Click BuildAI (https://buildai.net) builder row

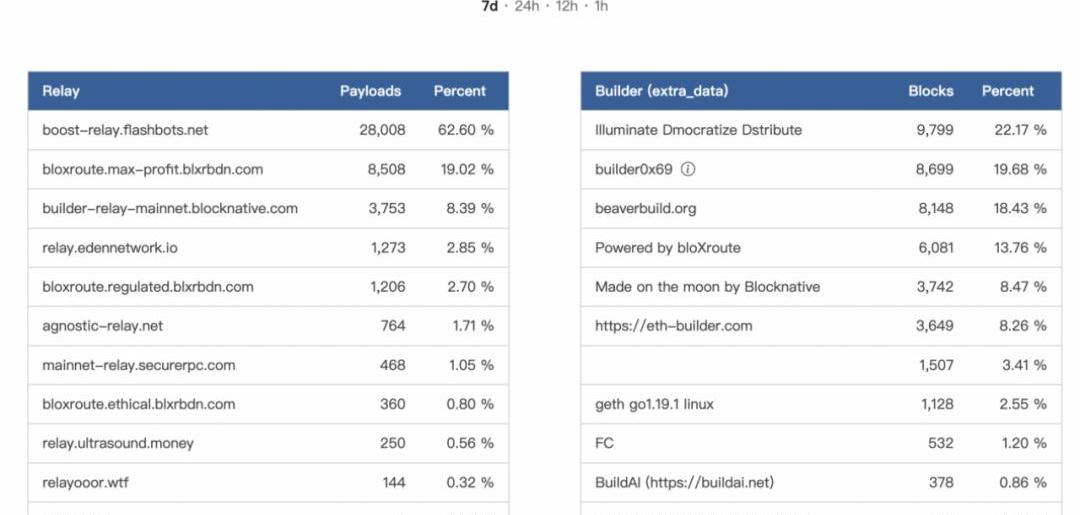coord(821,483)
